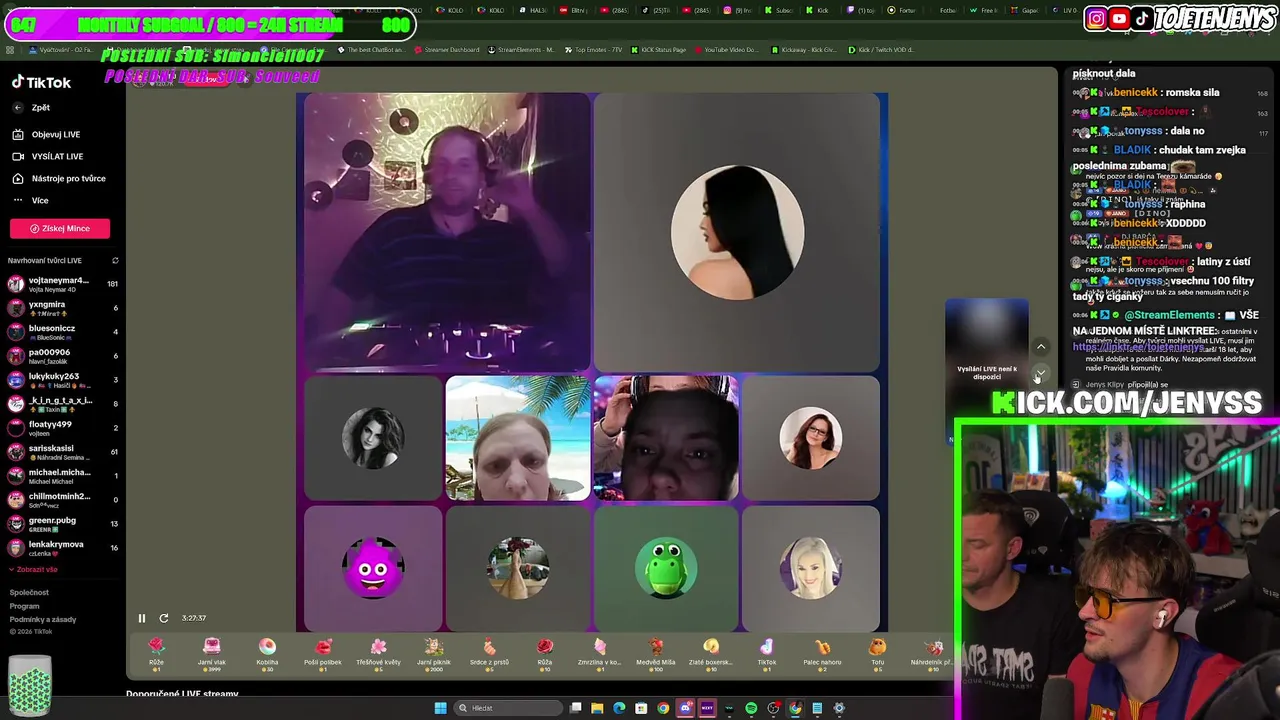Open the Streamer Dashboard bookmark
Screen dimensions: 1280x720
coord(446,49)
